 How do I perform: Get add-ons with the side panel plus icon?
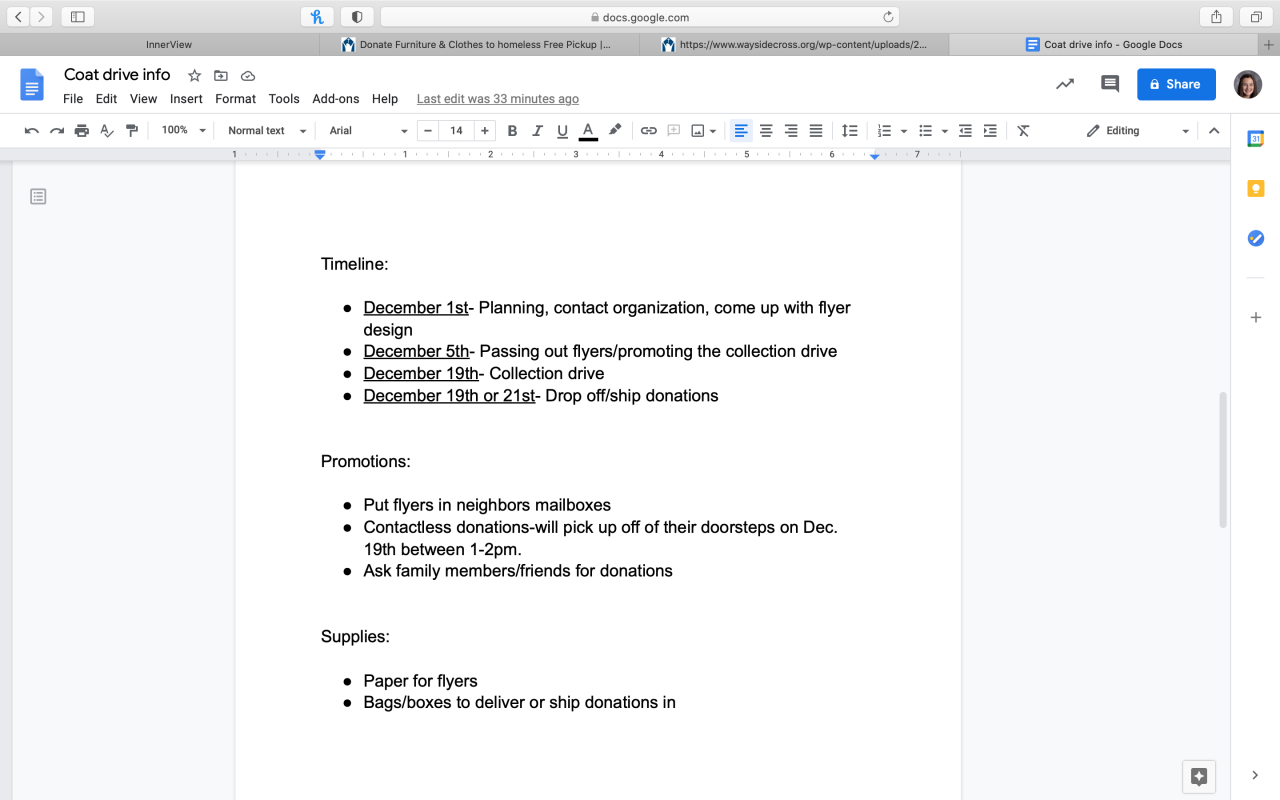click(x=1256, y=318)
